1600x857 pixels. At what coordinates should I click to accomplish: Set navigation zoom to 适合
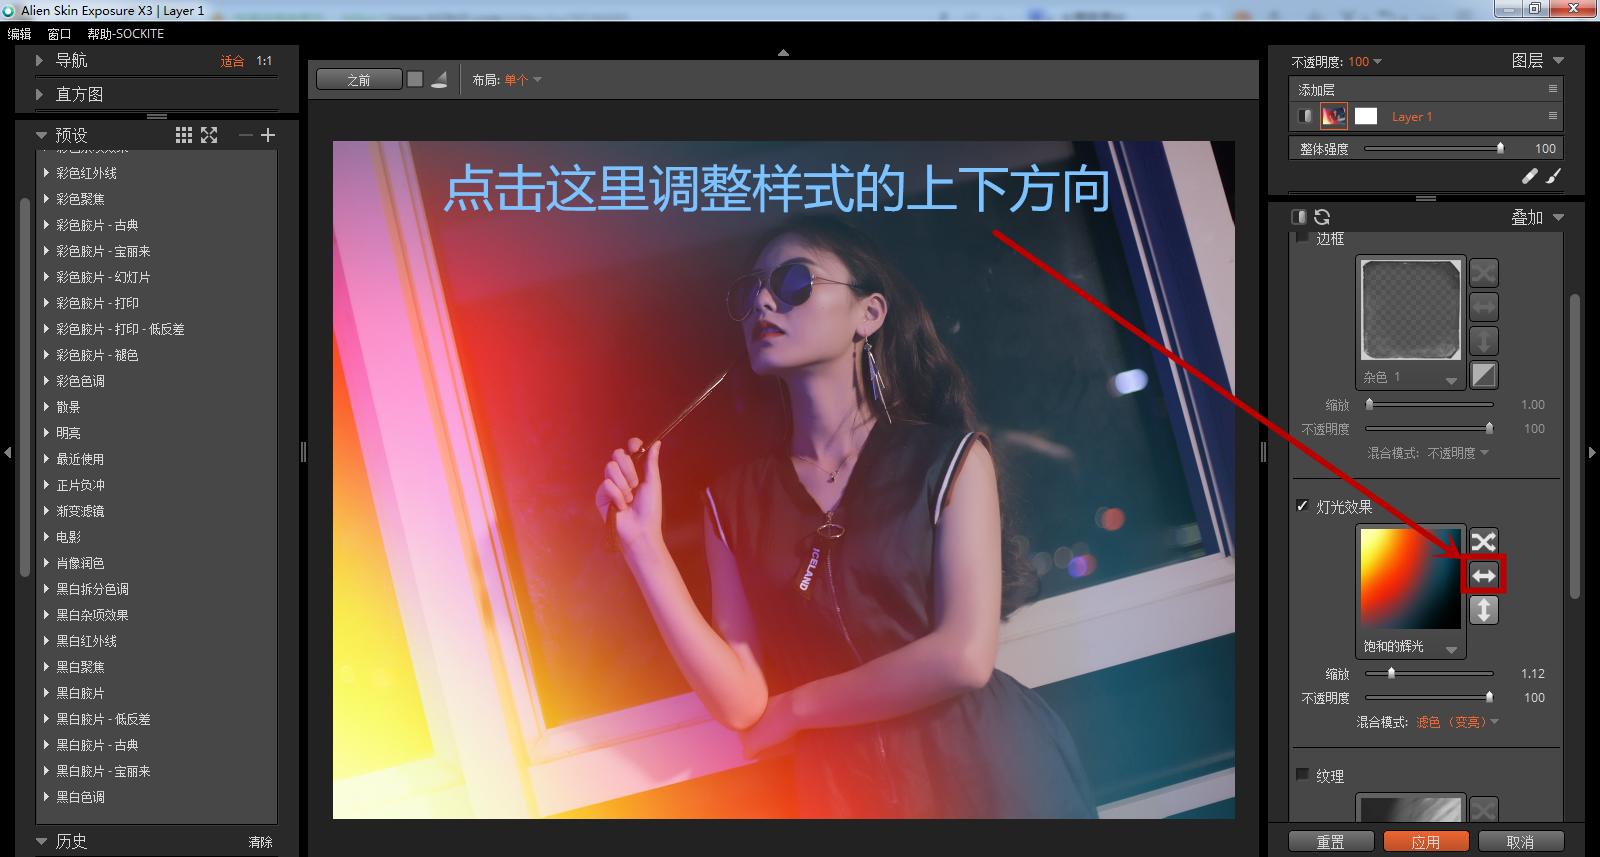232,61
